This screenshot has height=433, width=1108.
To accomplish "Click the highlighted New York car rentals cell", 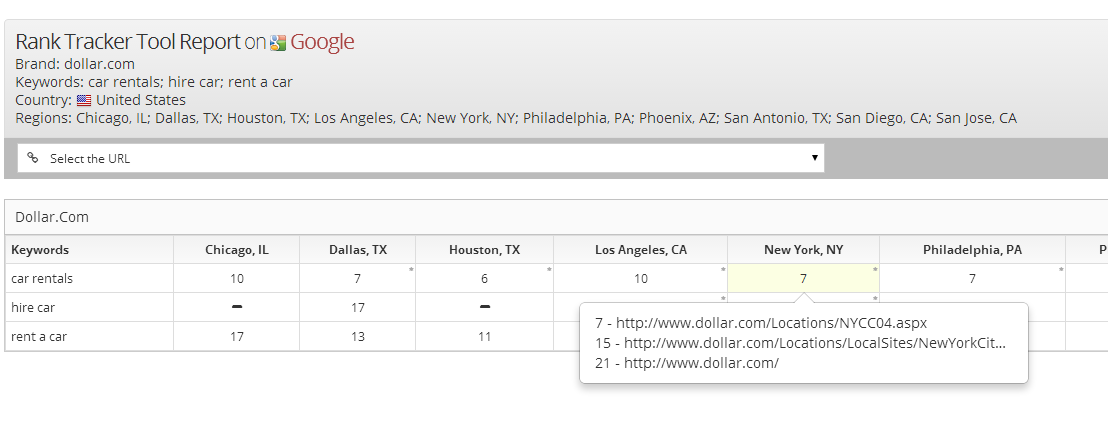I will tap(803, 279).
